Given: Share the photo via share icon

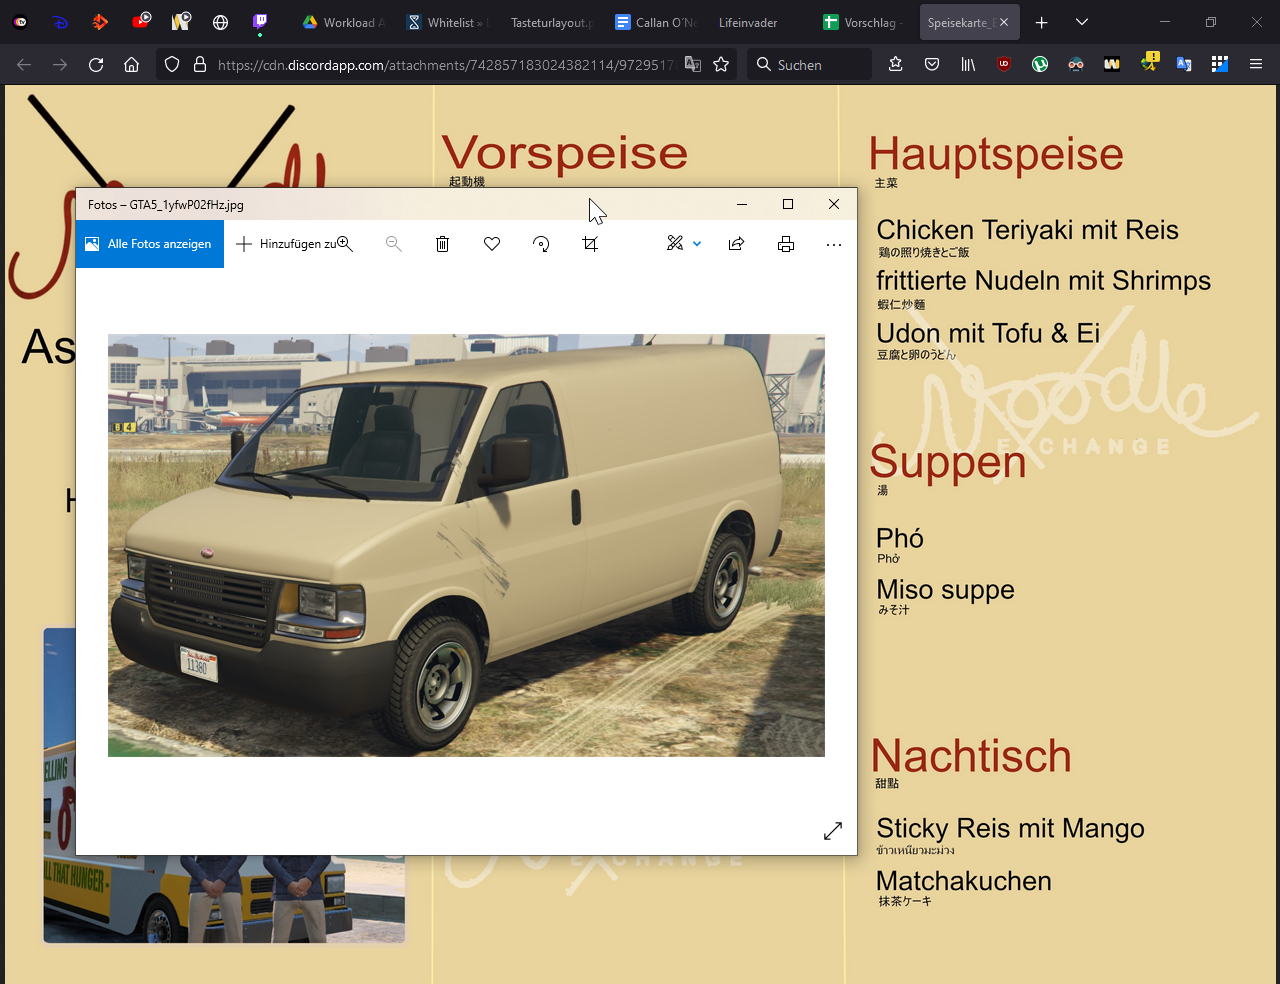Looking at the screenshot, I should [737, 244].
